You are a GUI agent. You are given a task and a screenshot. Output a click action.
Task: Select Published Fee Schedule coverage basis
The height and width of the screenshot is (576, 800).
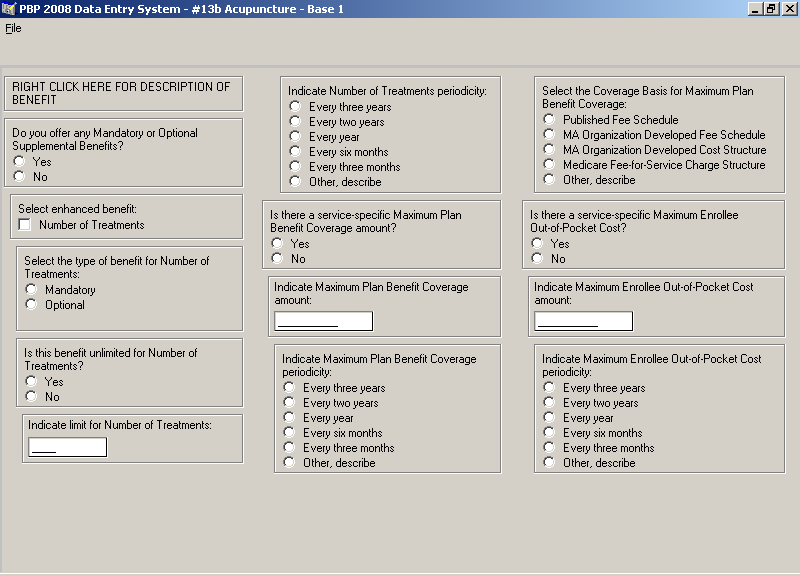(x=549, y=119)
